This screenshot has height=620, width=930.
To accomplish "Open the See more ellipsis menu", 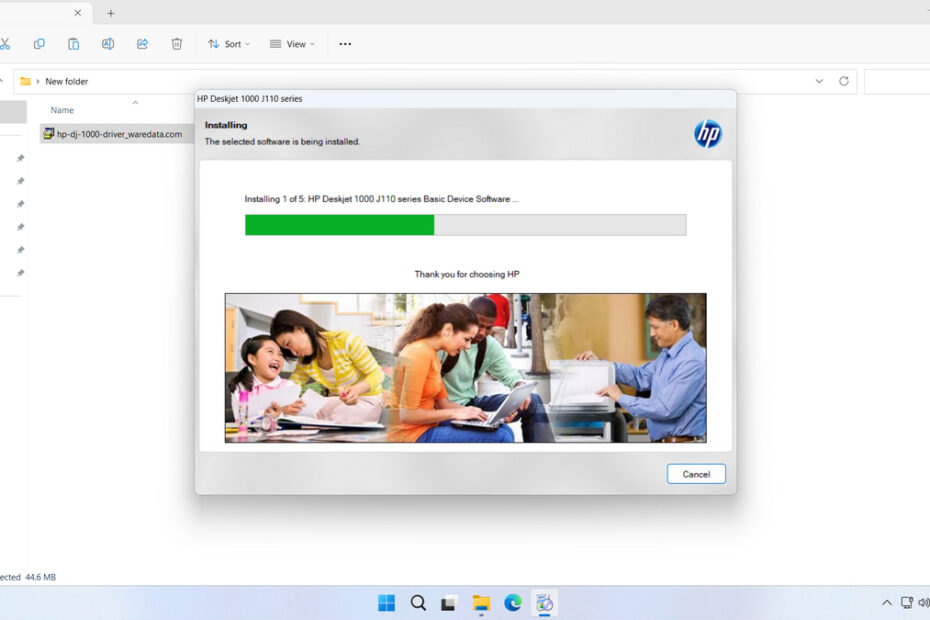I will (345, 43).
